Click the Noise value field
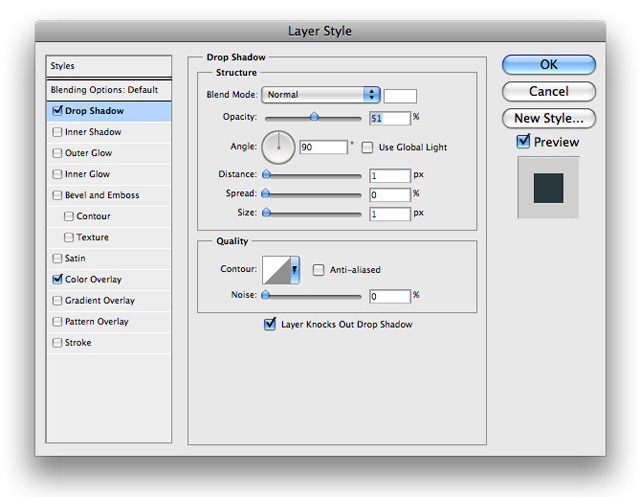Image resolution: width=640 pixels, height=497 pixels. point(390,296)
